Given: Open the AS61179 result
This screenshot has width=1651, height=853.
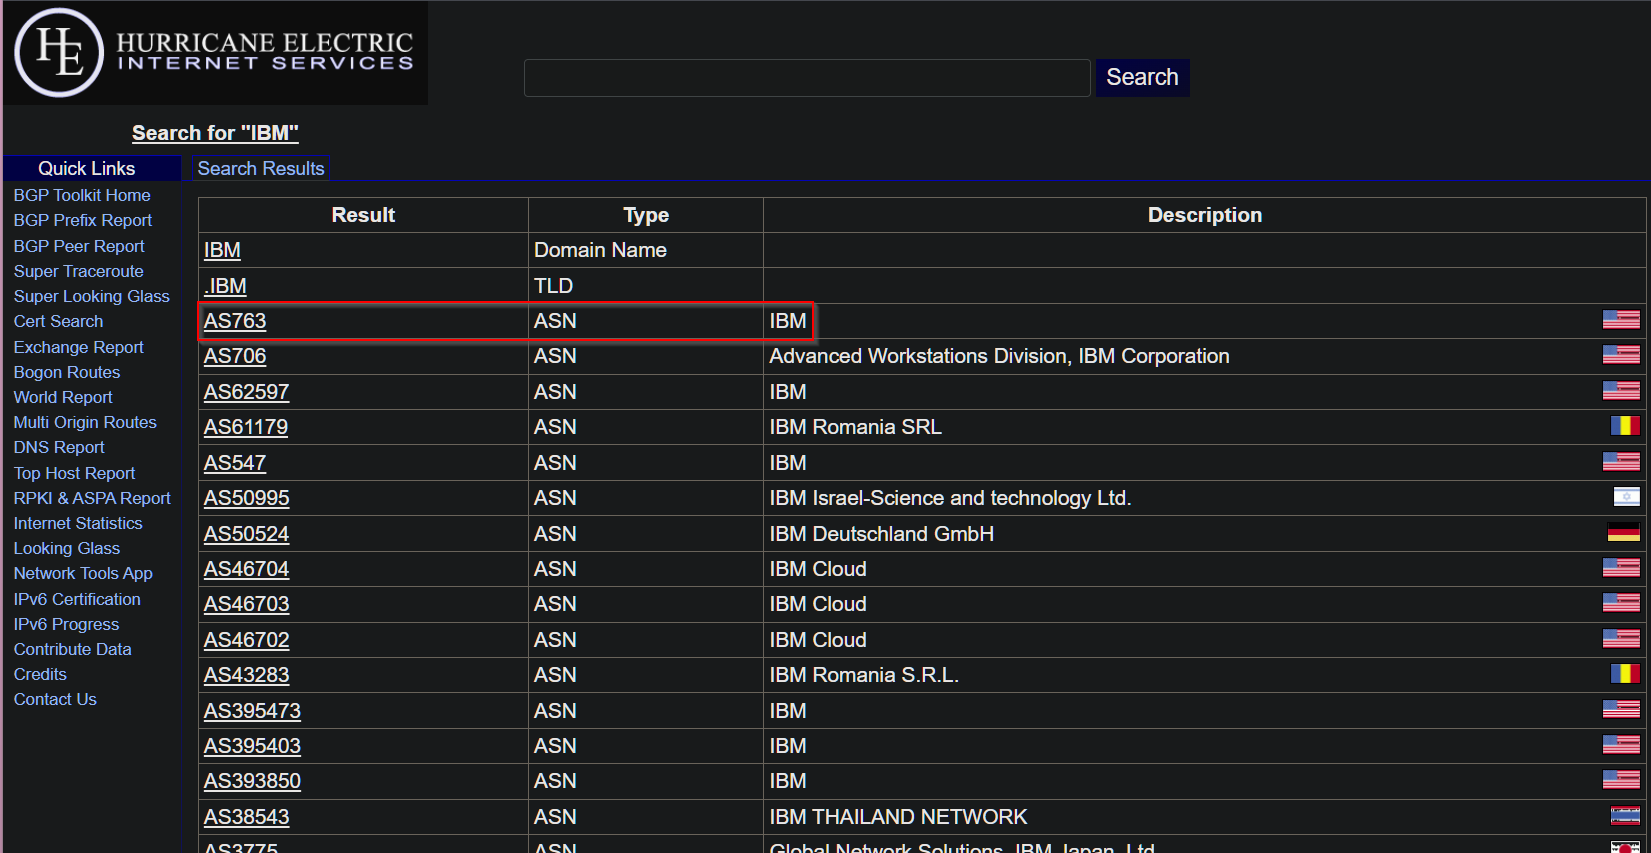Looking at the screenshot, I should tap(246, 427).
